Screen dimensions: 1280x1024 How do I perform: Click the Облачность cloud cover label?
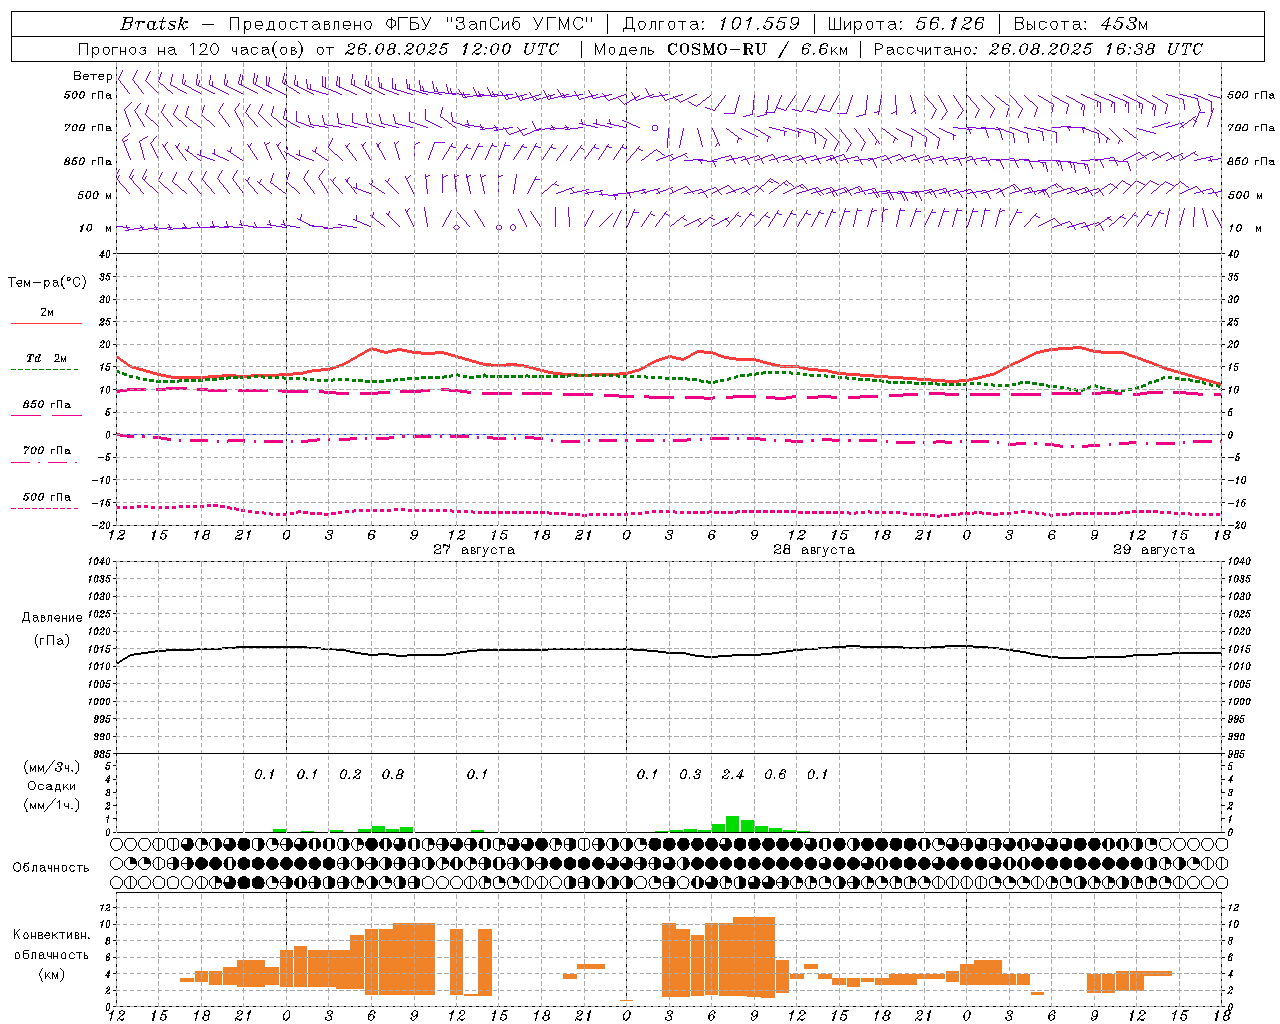tap(51, 868)
